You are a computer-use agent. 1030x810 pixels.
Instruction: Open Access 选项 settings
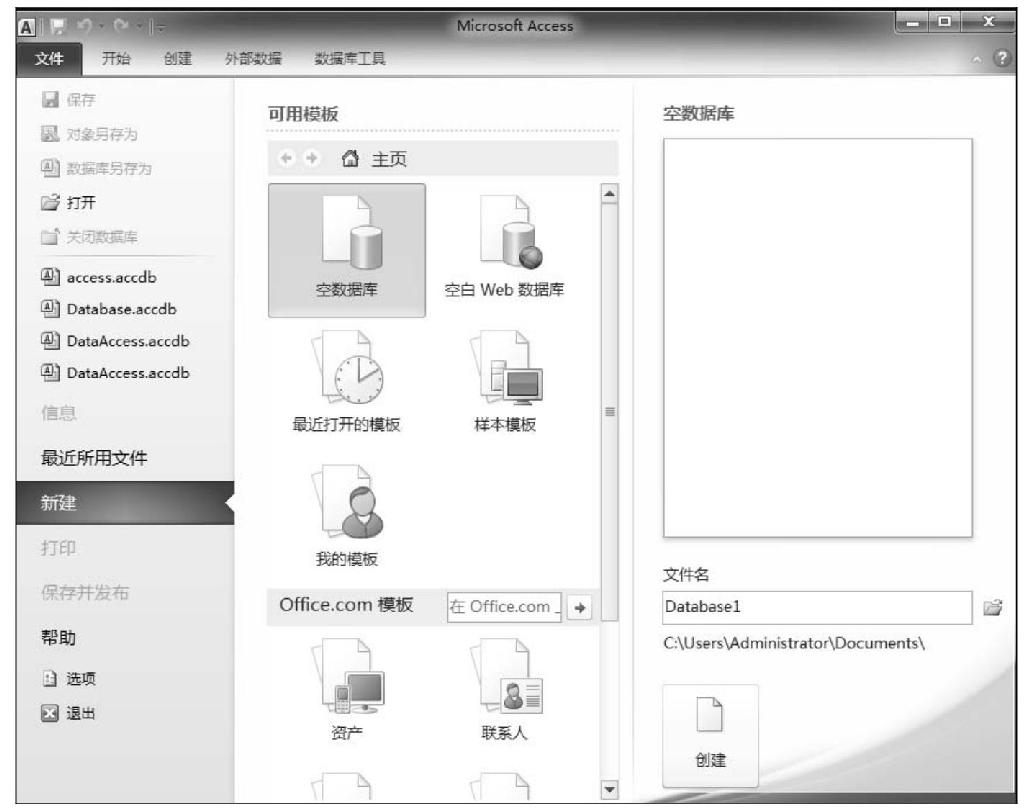pos(68,679)
